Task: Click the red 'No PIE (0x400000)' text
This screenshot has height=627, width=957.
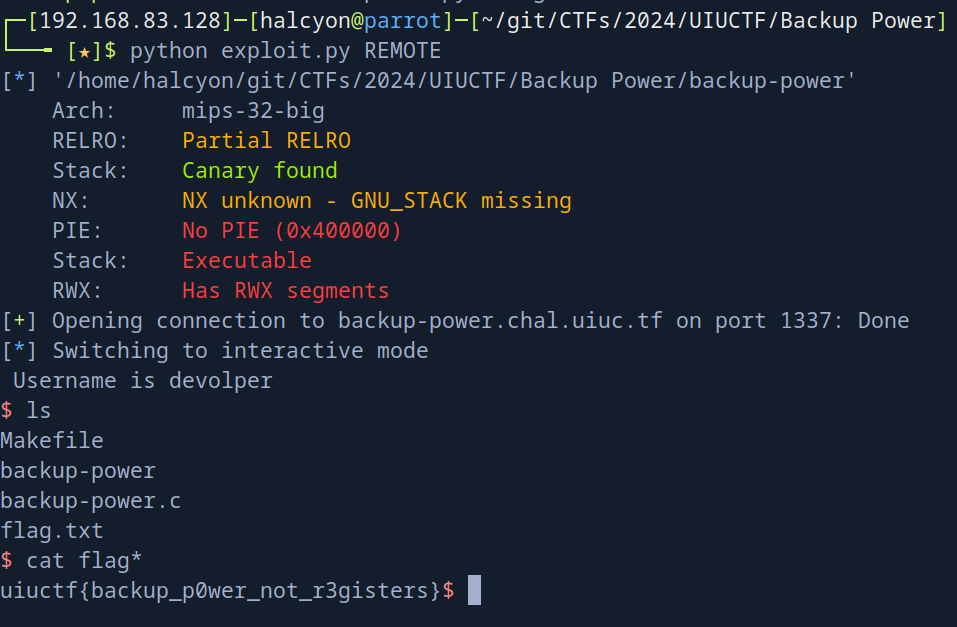Action: coord(292,231)
